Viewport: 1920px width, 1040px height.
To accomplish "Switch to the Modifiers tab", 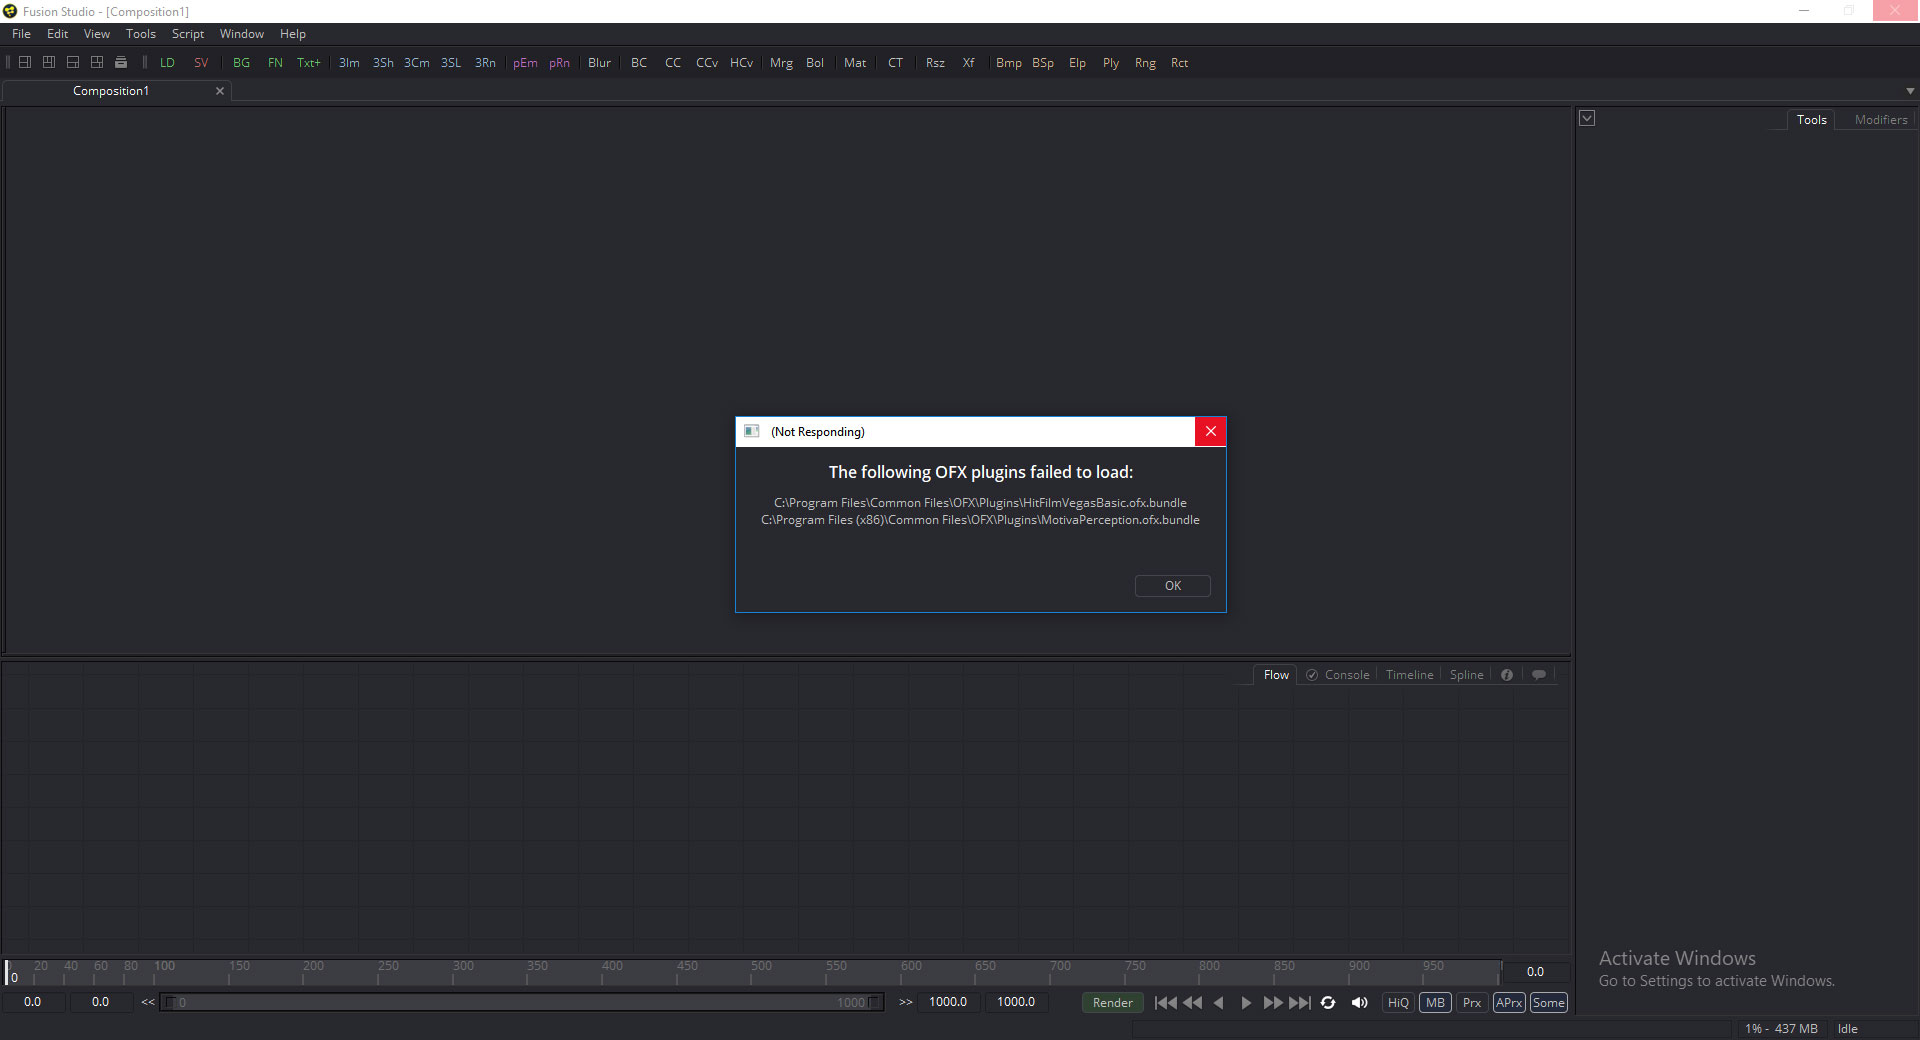I will click(1881, 120).
